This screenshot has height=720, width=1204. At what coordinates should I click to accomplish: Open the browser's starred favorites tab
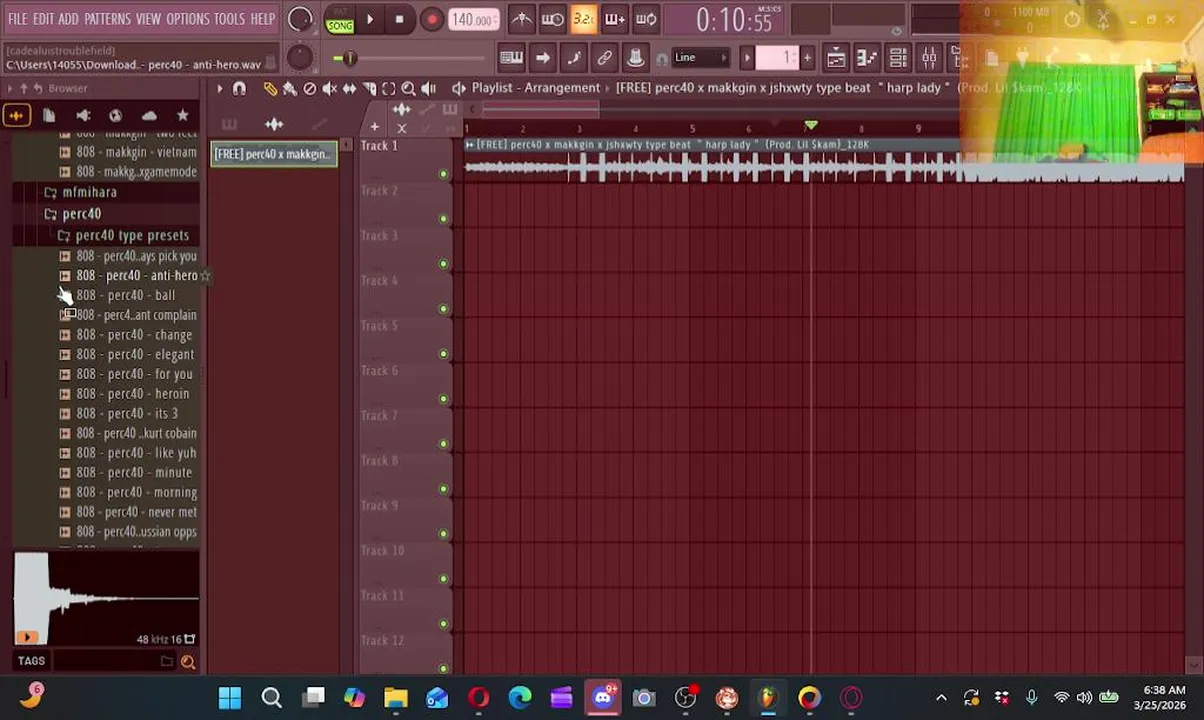tap(182, 116)
